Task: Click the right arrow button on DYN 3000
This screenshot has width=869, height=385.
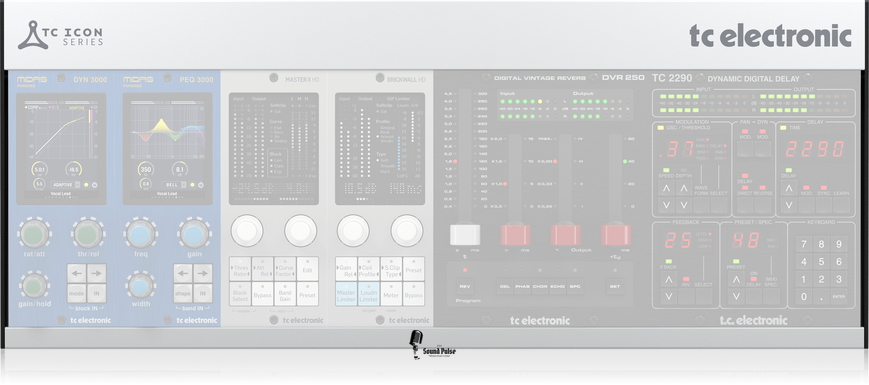Action: click(96, 273)
